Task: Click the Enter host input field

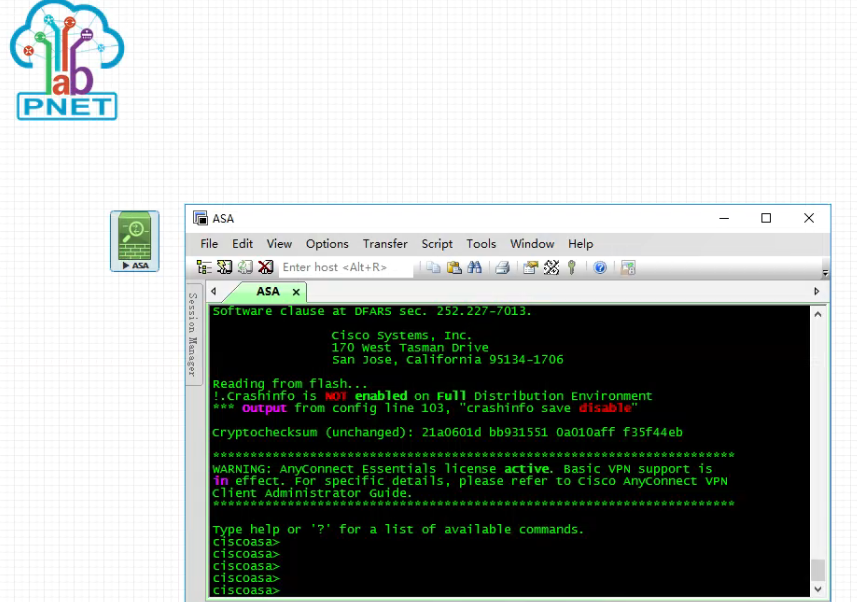Action: coord(347,267)
